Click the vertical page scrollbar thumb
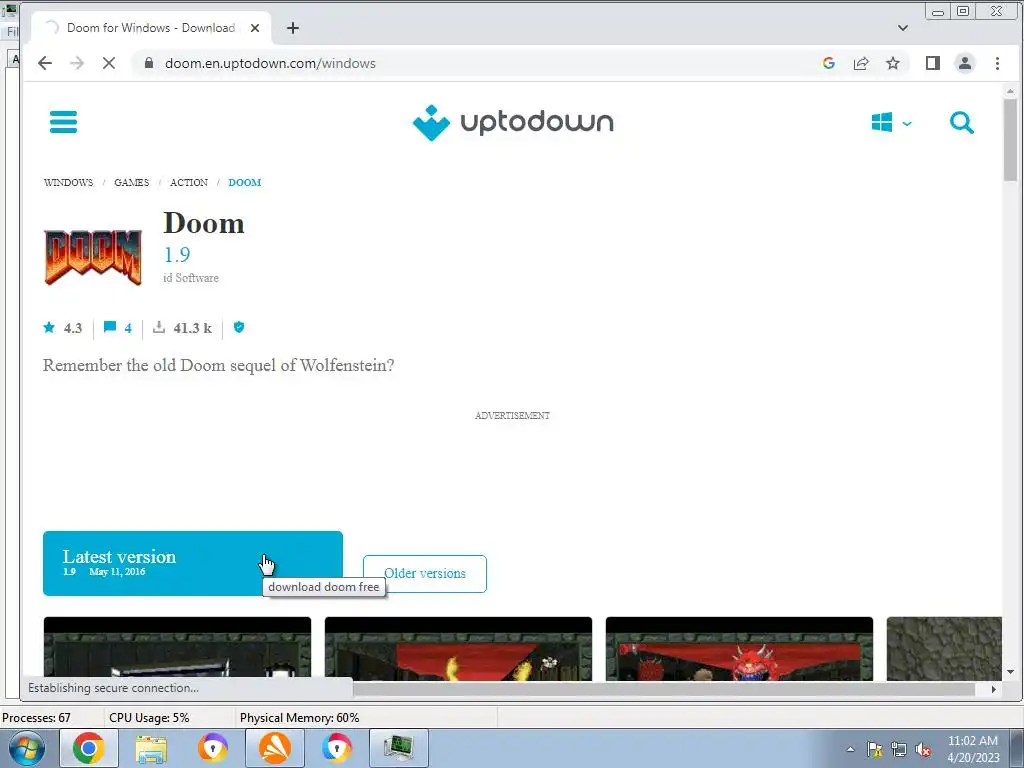 pyautogui.click(x=1010, y=140)
